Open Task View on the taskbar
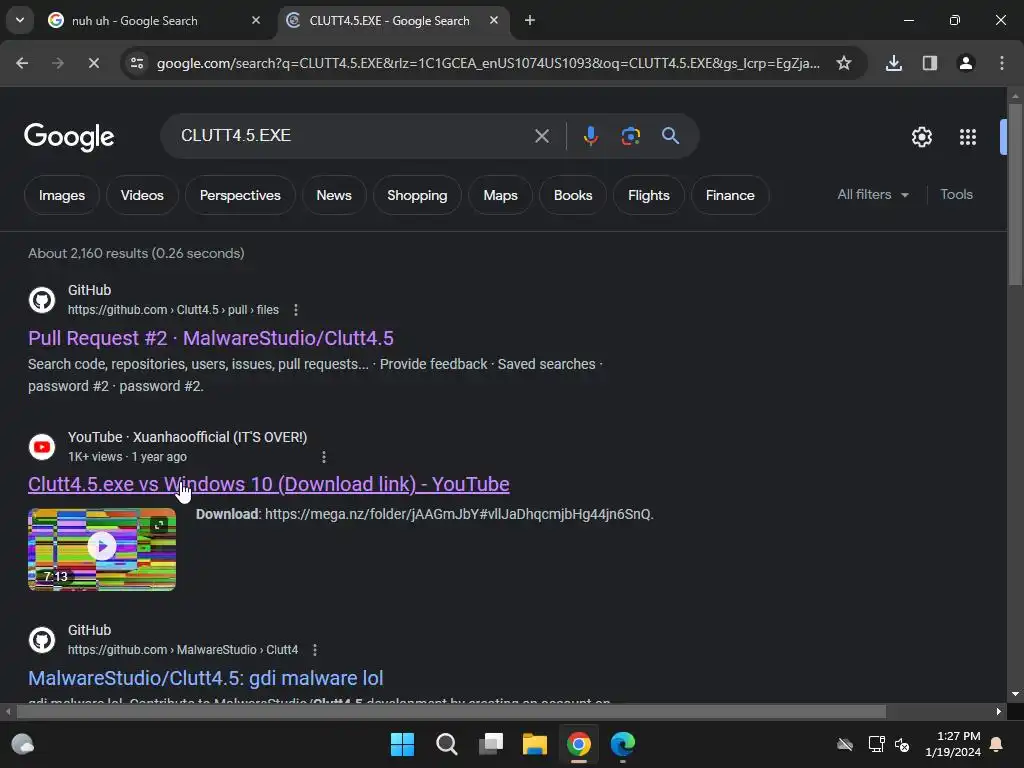This screenshot has width=1024, height=768. point(490,744)
